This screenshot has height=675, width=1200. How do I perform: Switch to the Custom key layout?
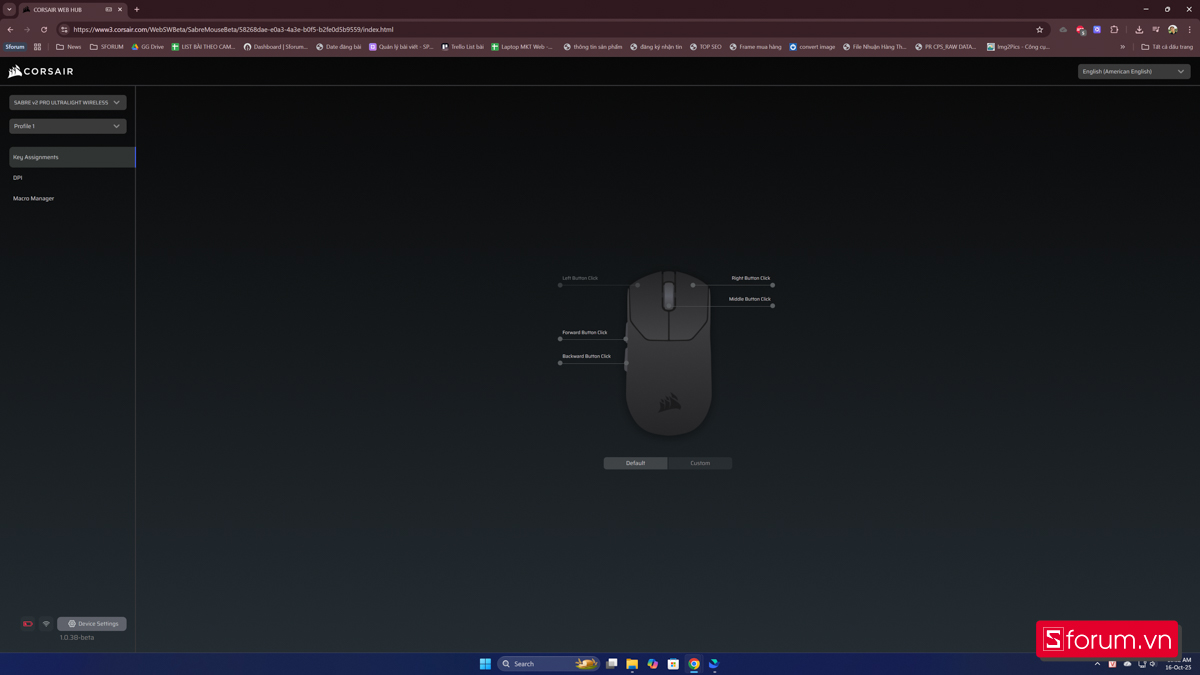700,463
